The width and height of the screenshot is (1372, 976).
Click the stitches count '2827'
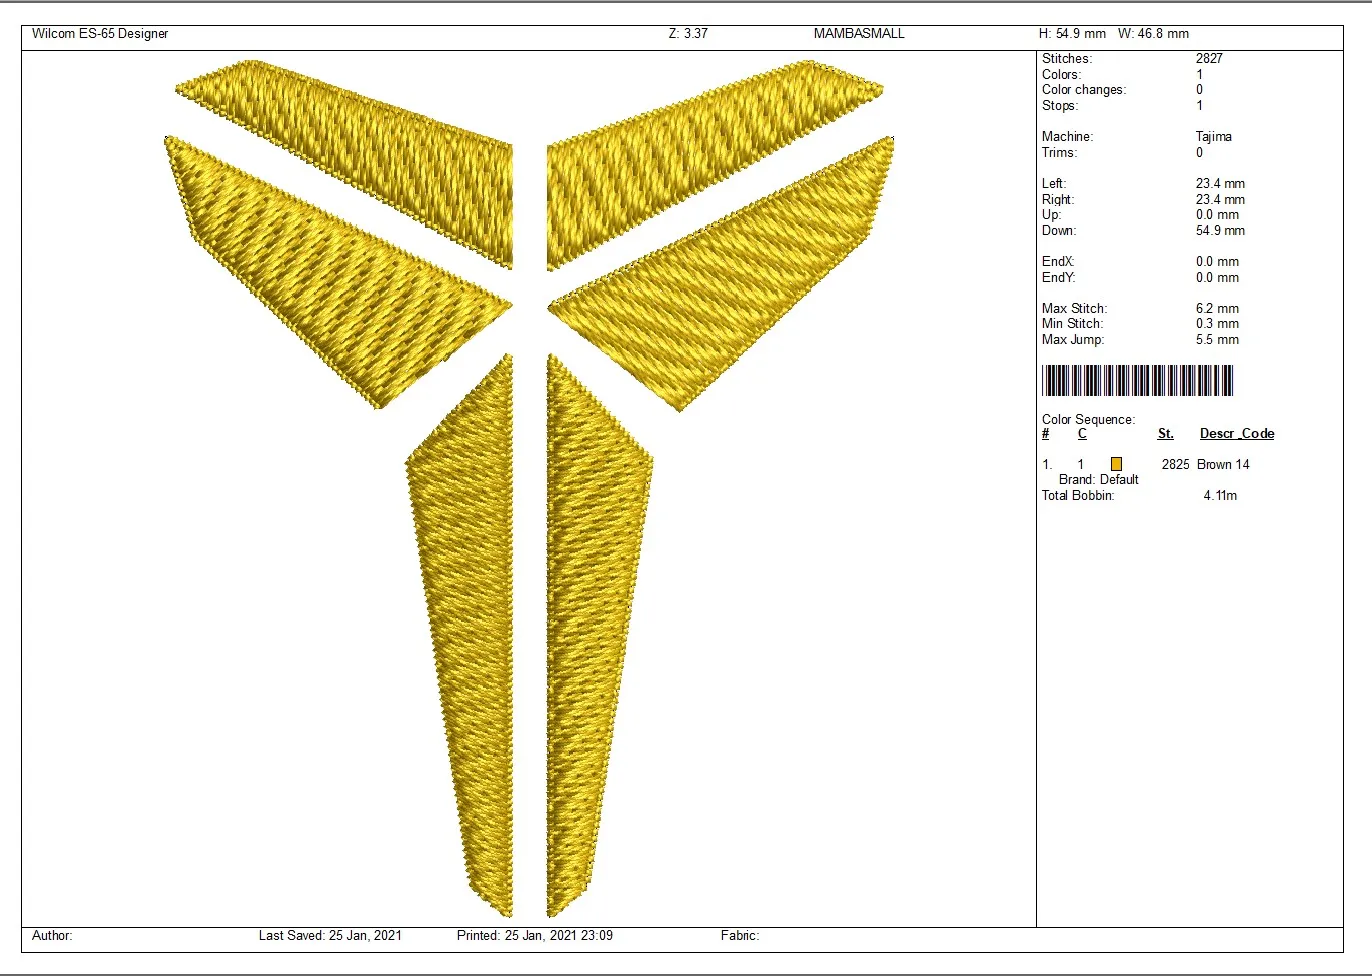1209,58
